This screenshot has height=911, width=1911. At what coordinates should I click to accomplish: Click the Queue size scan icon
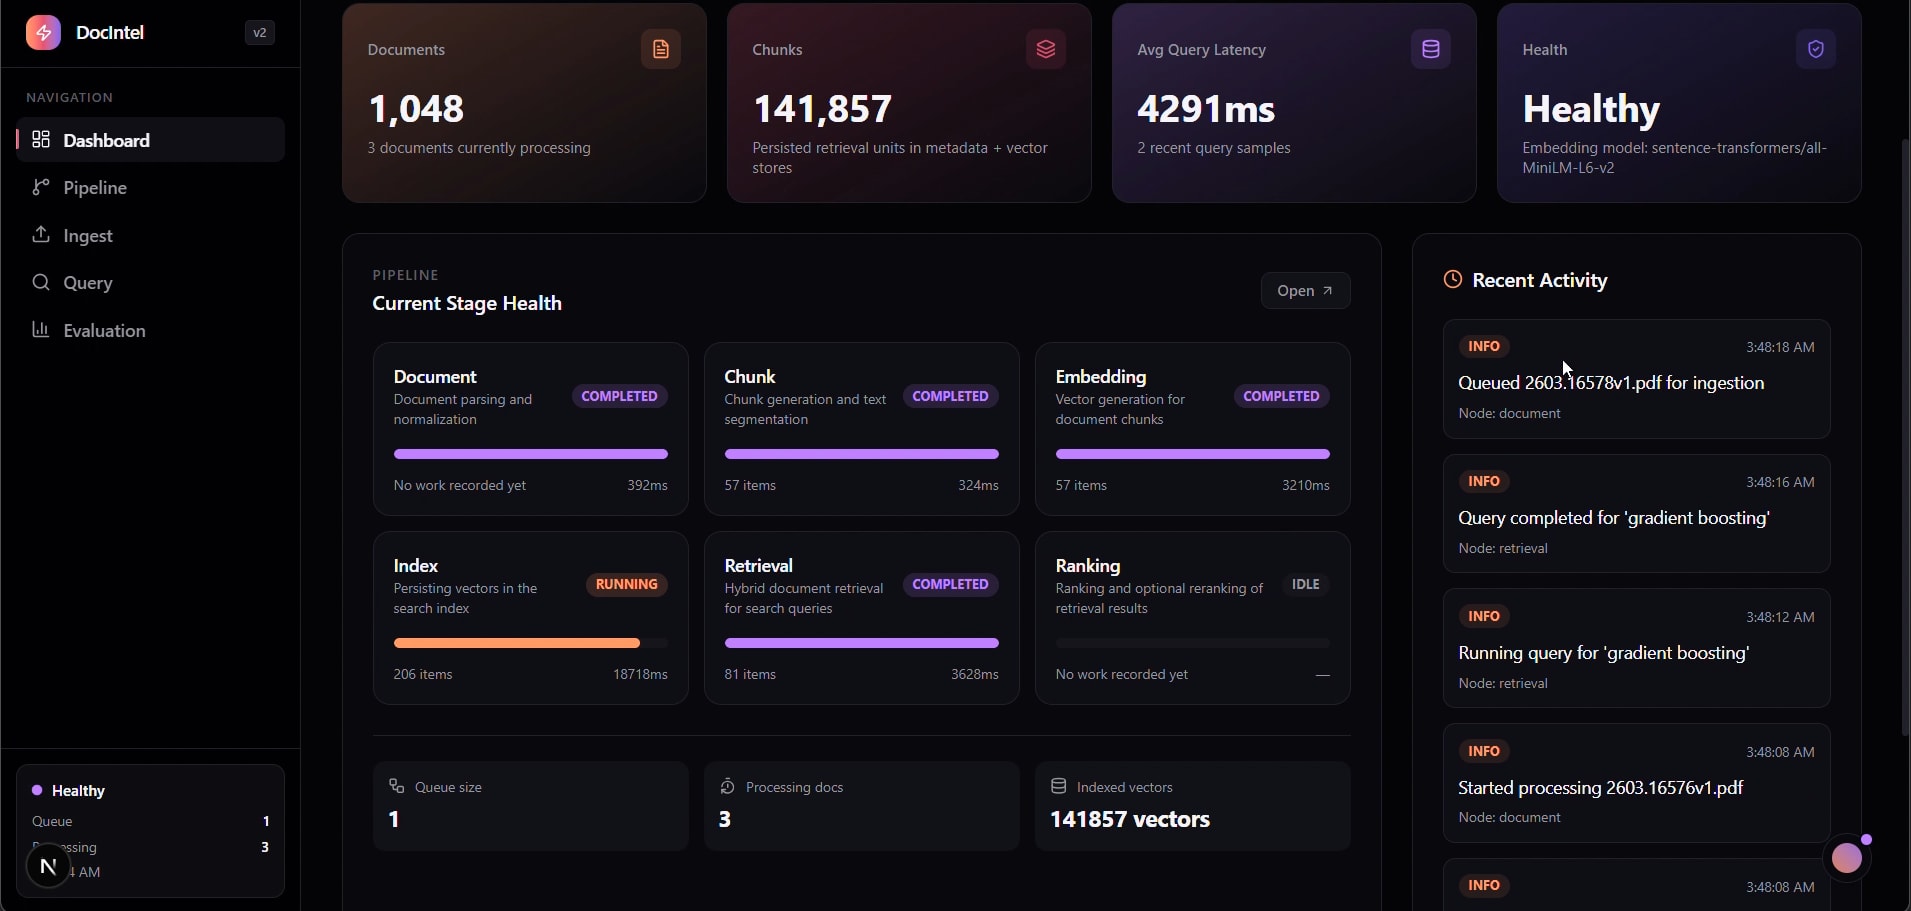398,786
